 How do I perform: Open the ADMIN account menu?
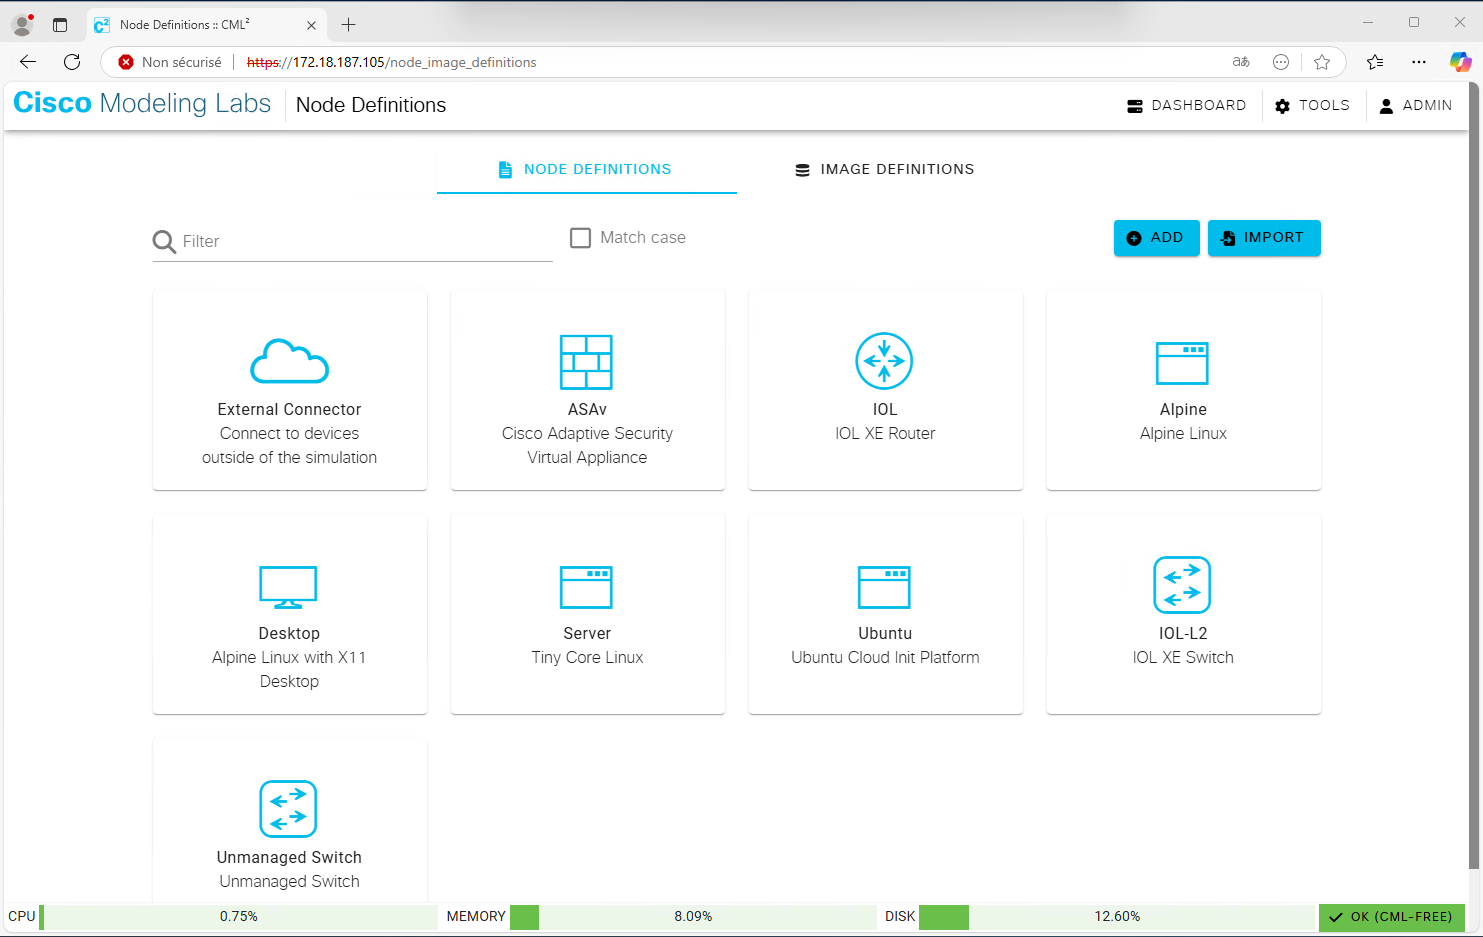[x=1415, y=105]
